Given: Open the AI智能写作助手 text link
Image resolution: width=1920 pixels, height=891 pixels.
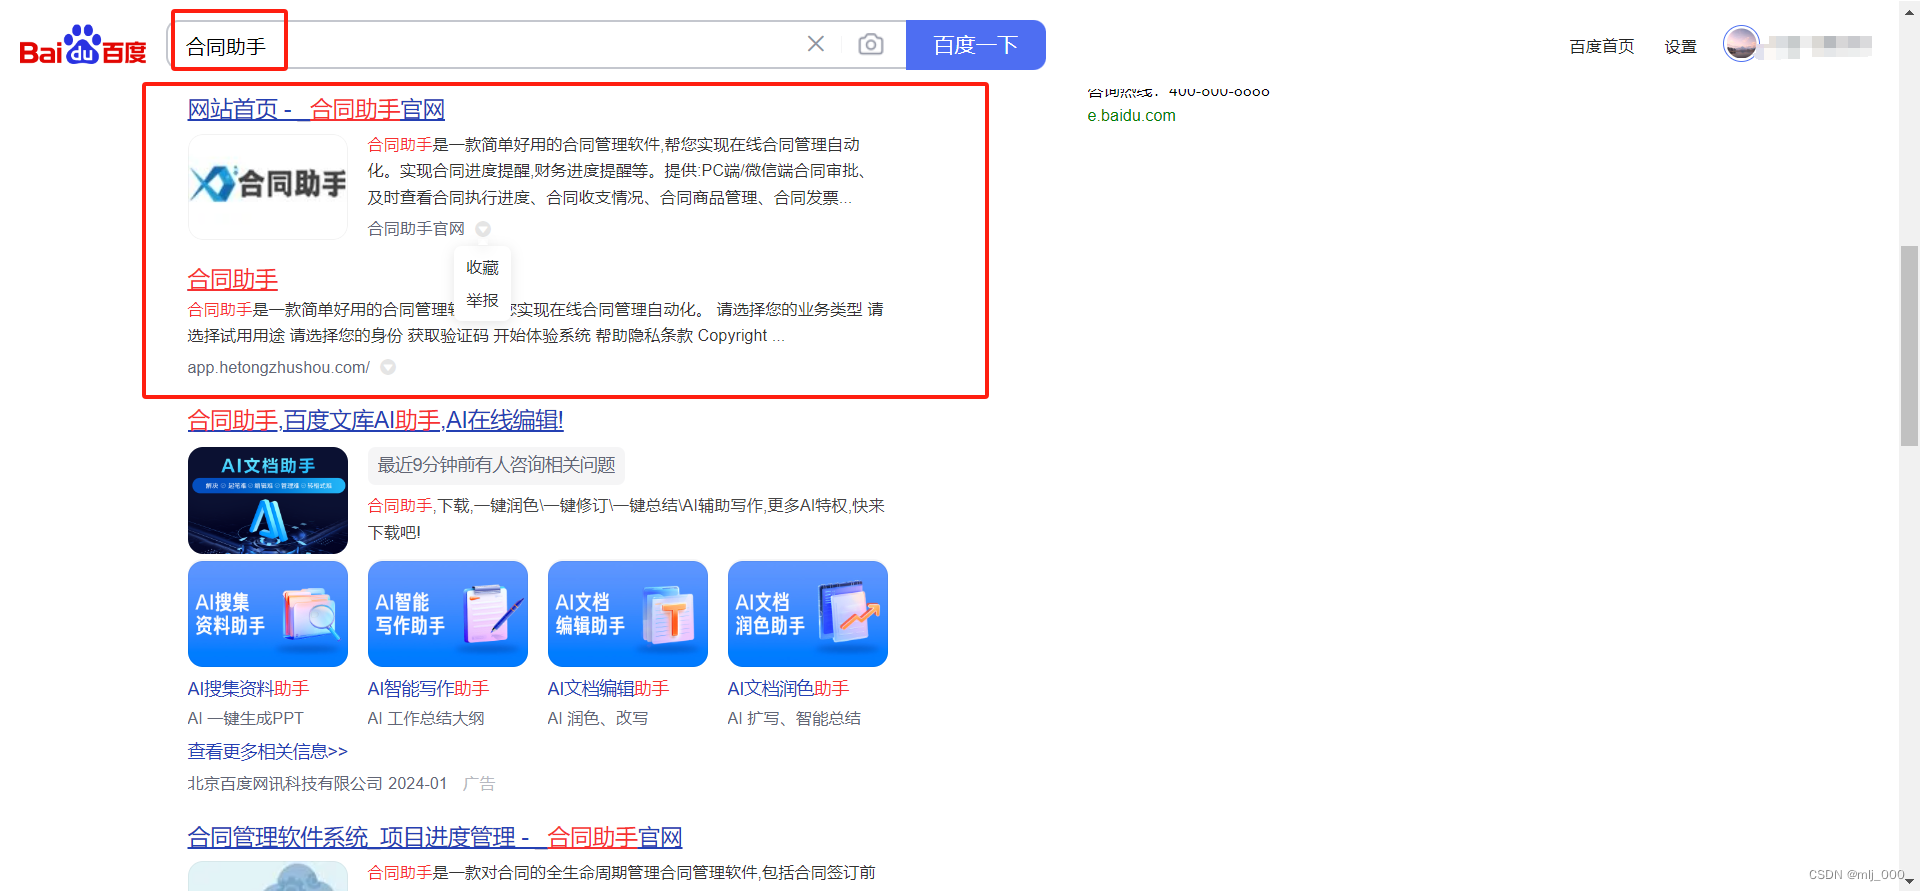Looking at the screenshot, I should click(x=429, y=688).
